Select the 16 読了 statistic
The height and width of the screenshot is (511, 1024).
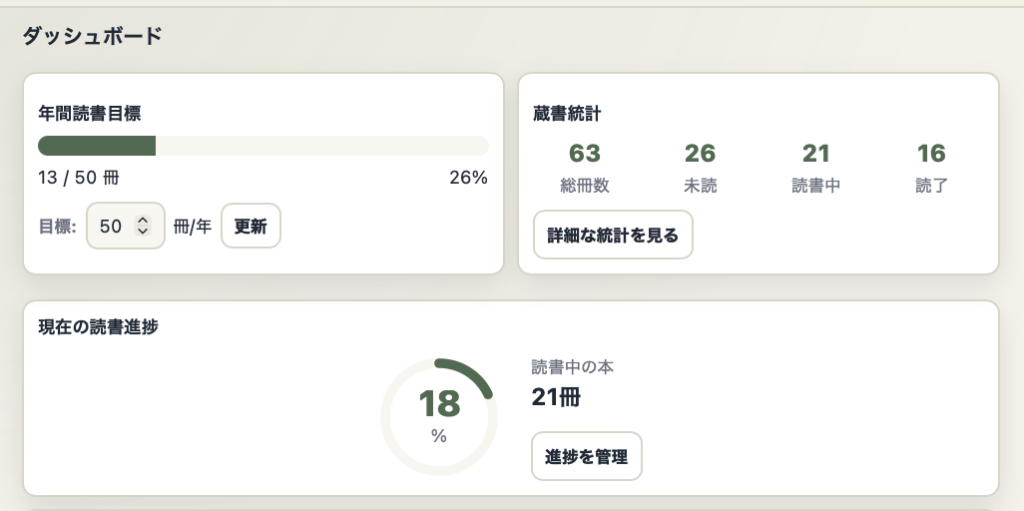tap(931, 167)
